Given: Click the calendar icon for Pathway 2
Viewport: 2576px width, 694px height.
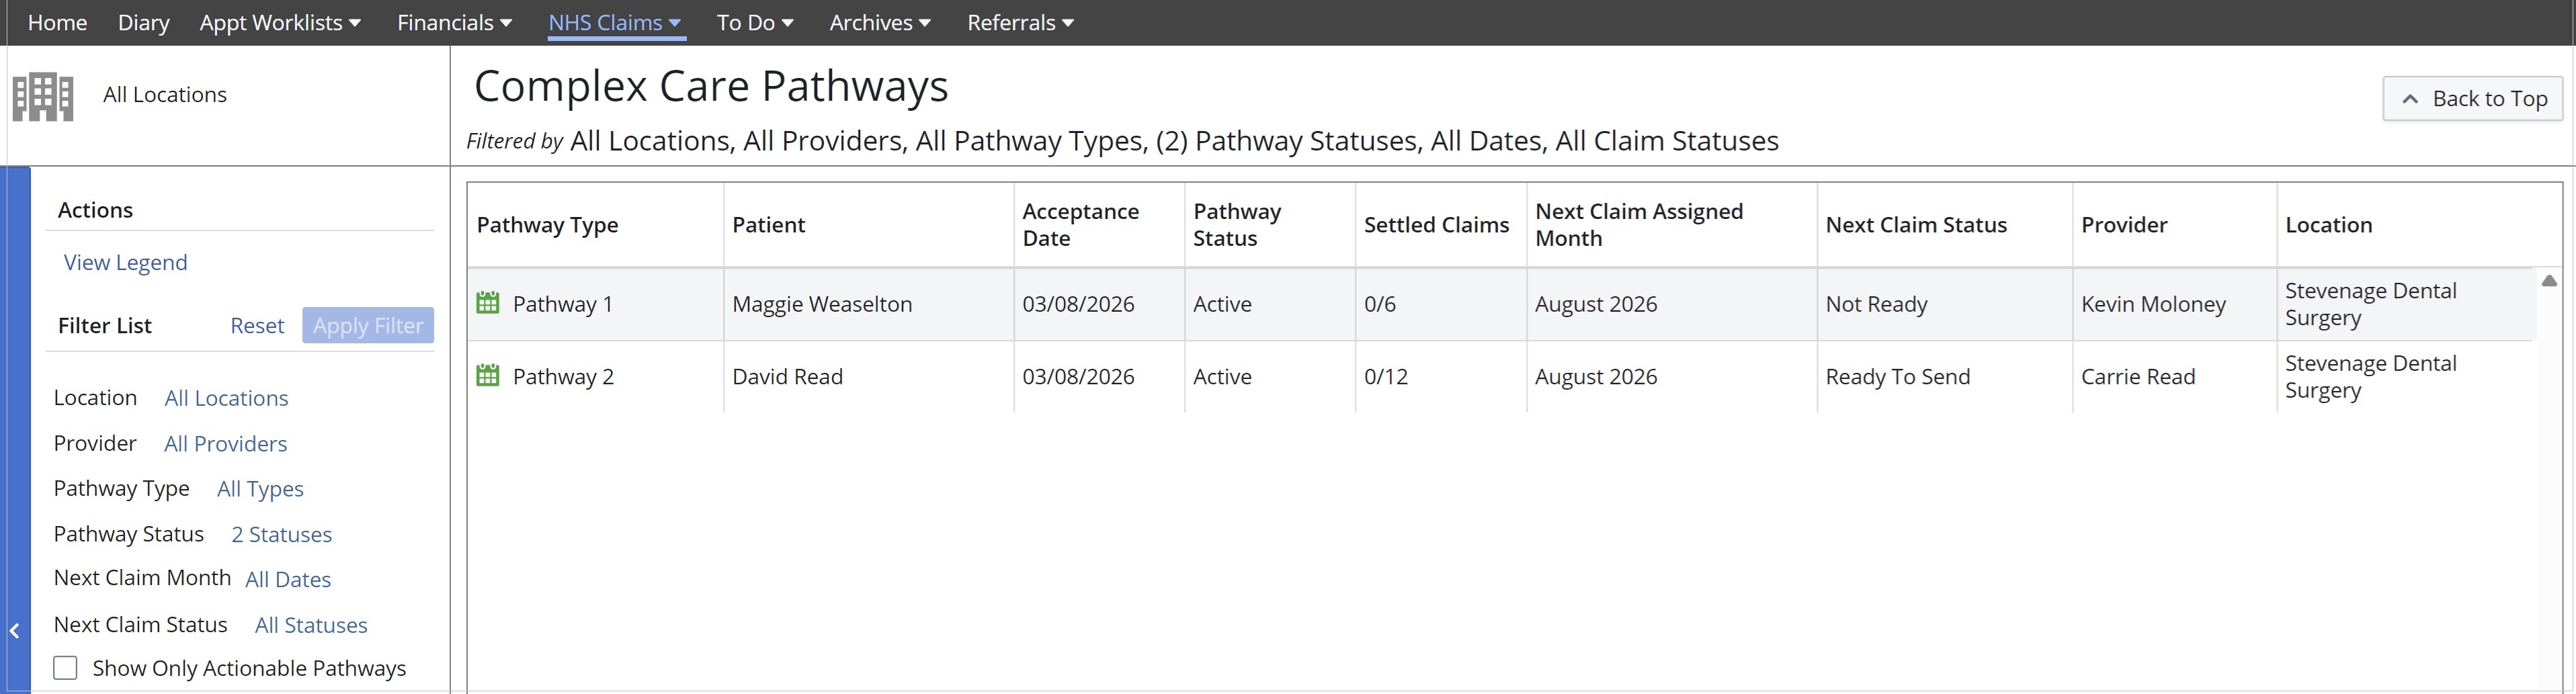Looking at the screenshot, I should (x=488, y=376).
